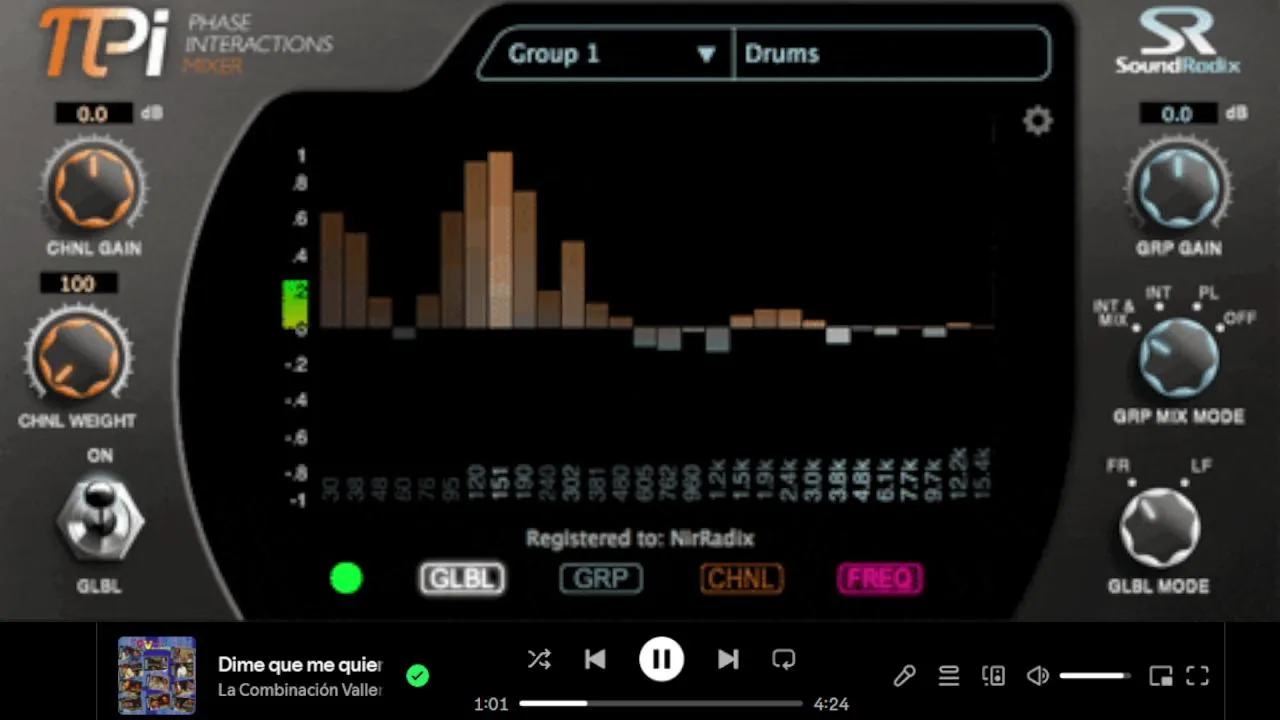Open the album art thumbnail
1280x720 pixels.
[157, 676]
